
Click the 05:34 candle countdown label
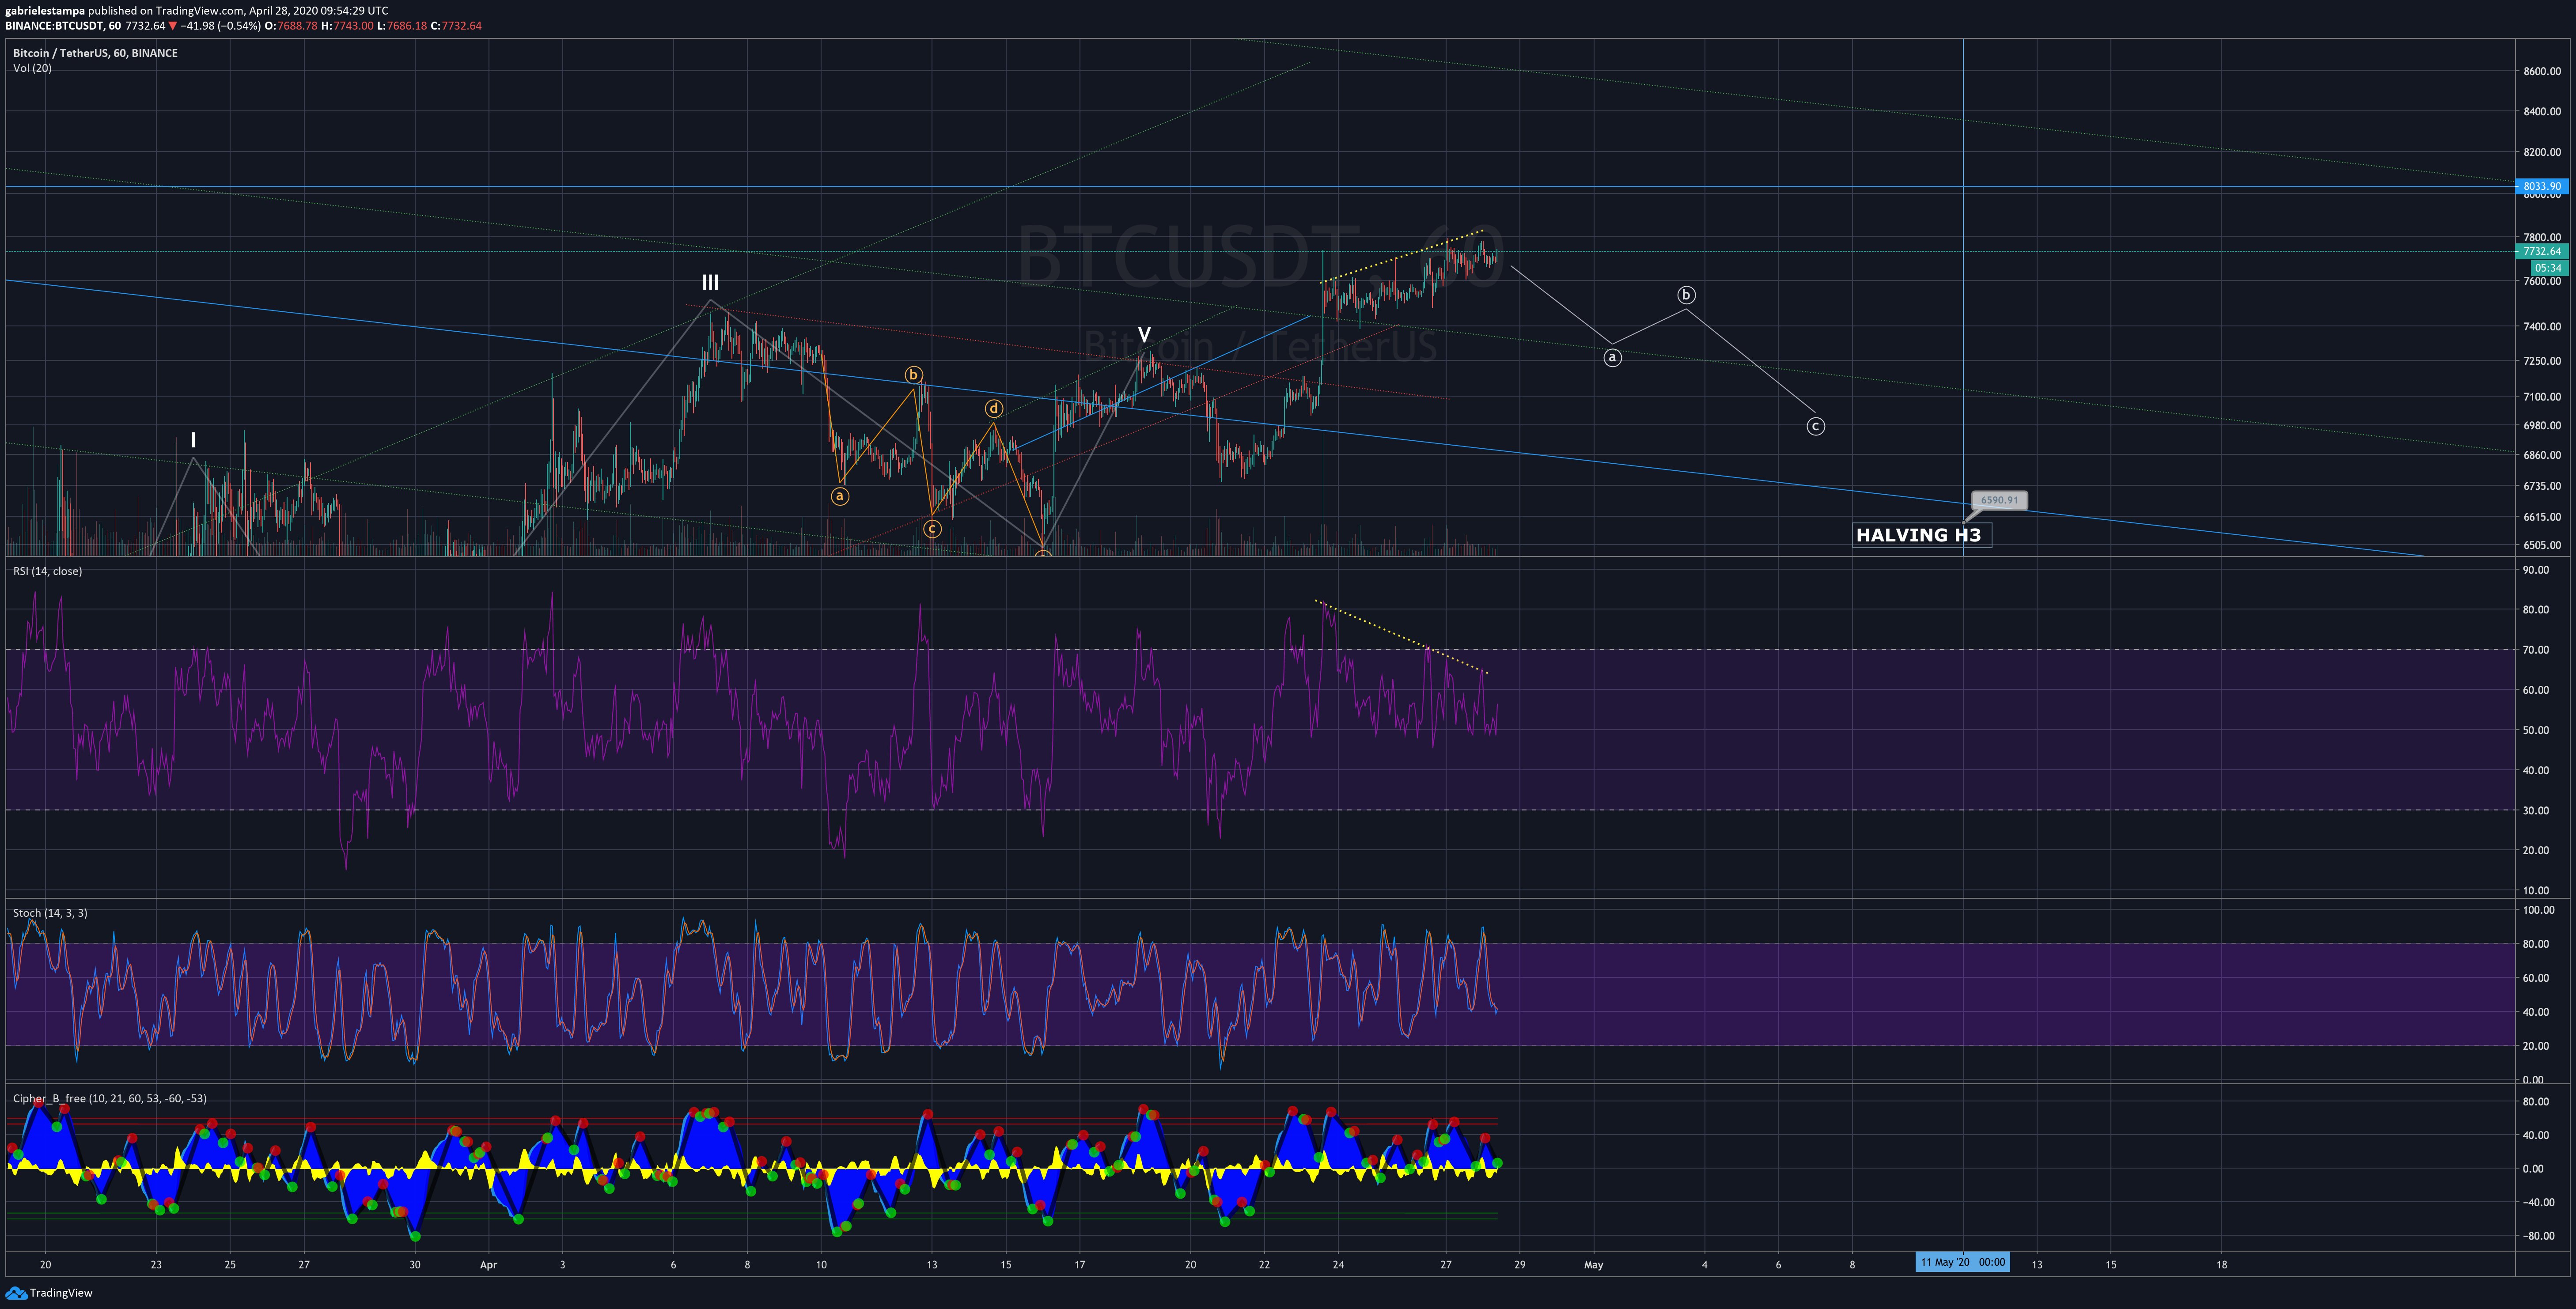tap(2548, 268)
